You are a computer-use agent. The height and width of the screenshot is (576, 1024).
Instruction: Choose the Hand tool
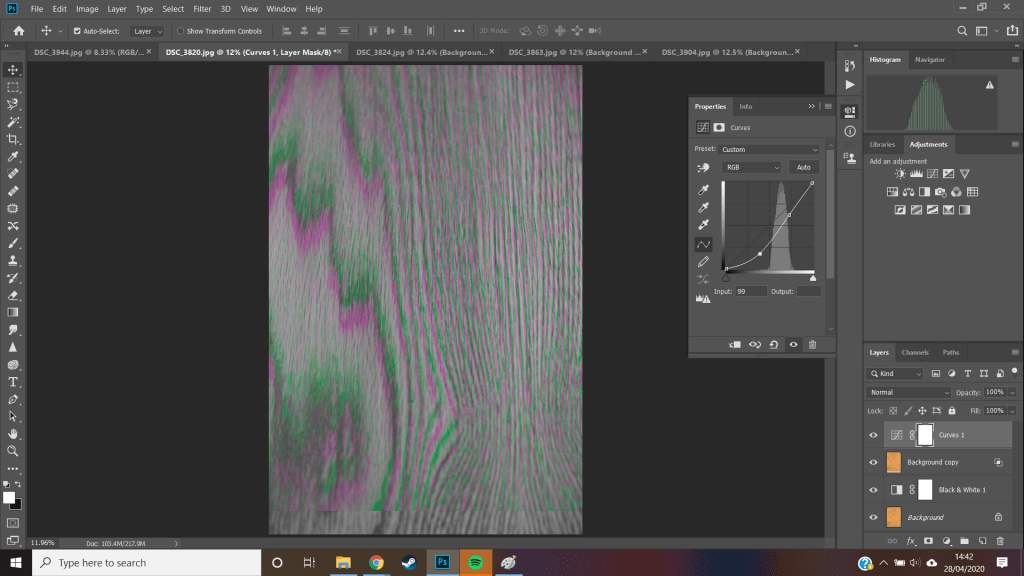coord(13,434)
